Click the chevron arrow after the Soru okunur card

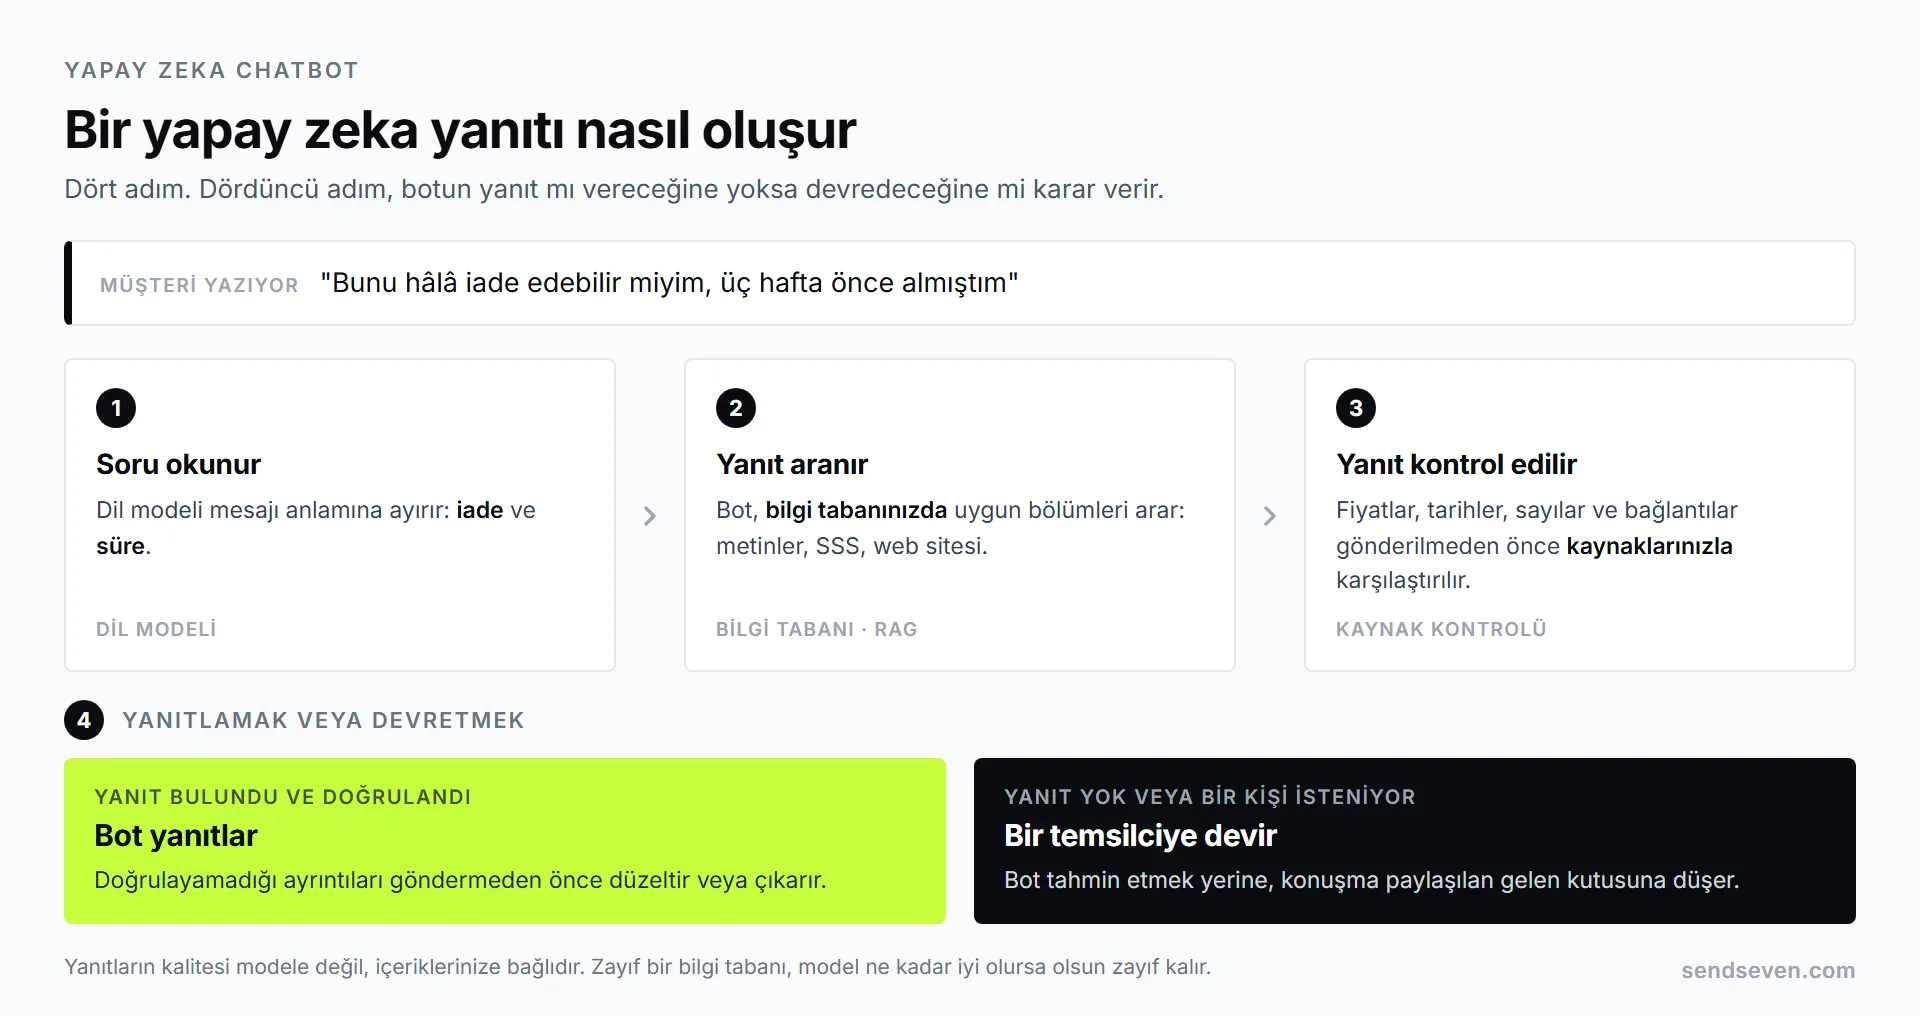pyautogui.click(x=650, y=516)
